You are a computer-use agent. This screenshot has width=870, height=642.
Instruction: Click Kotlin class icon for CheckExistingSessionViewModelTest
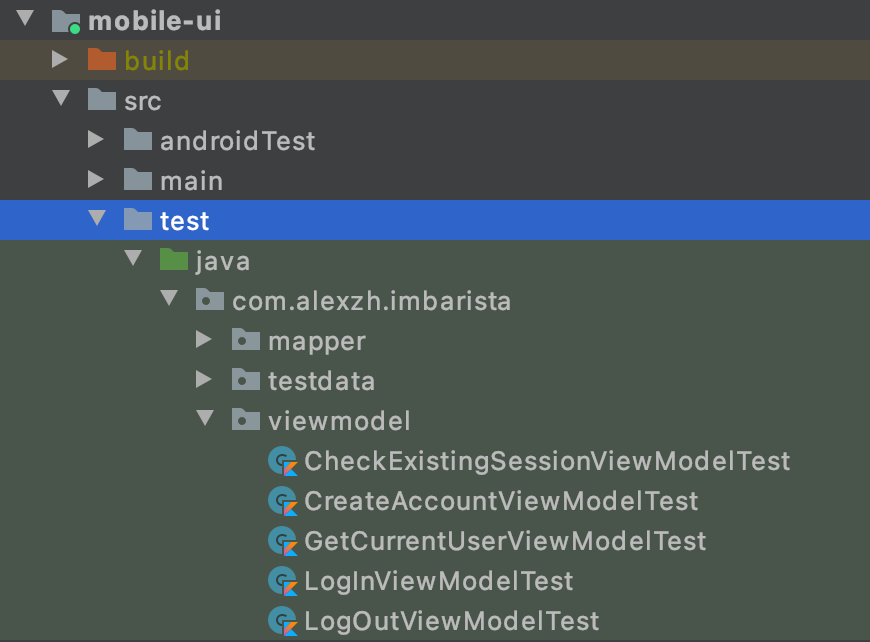(284, 461)
